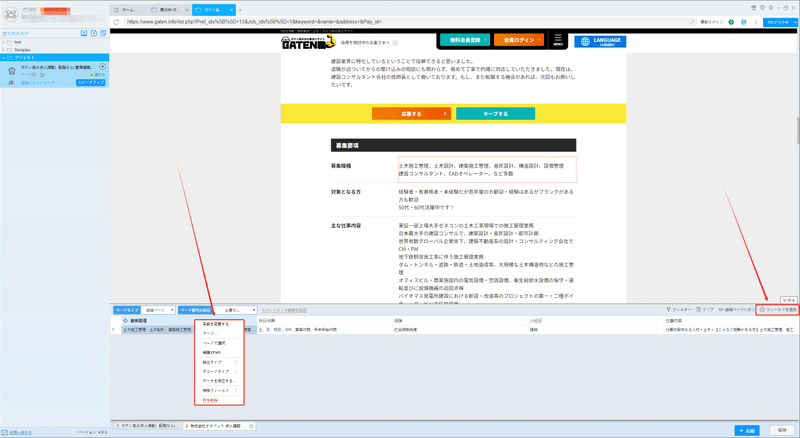Click the orange 応募する button
The height and width of the screenshot is (438, 800).
(411, 113)
